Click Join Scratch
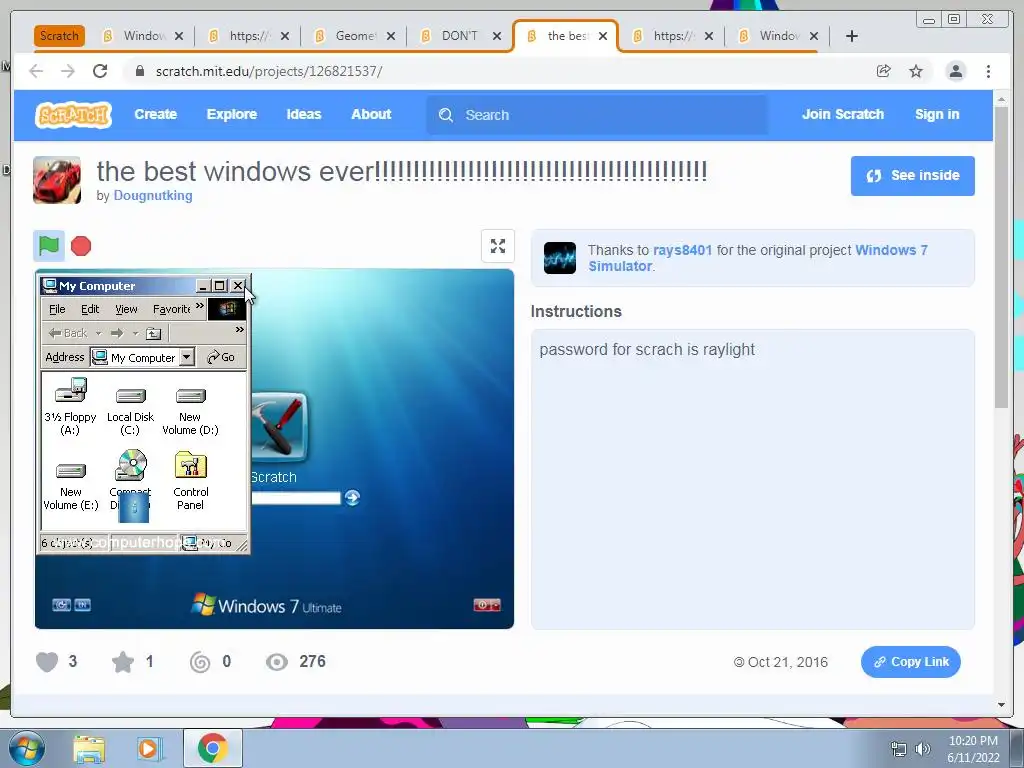 842,114
